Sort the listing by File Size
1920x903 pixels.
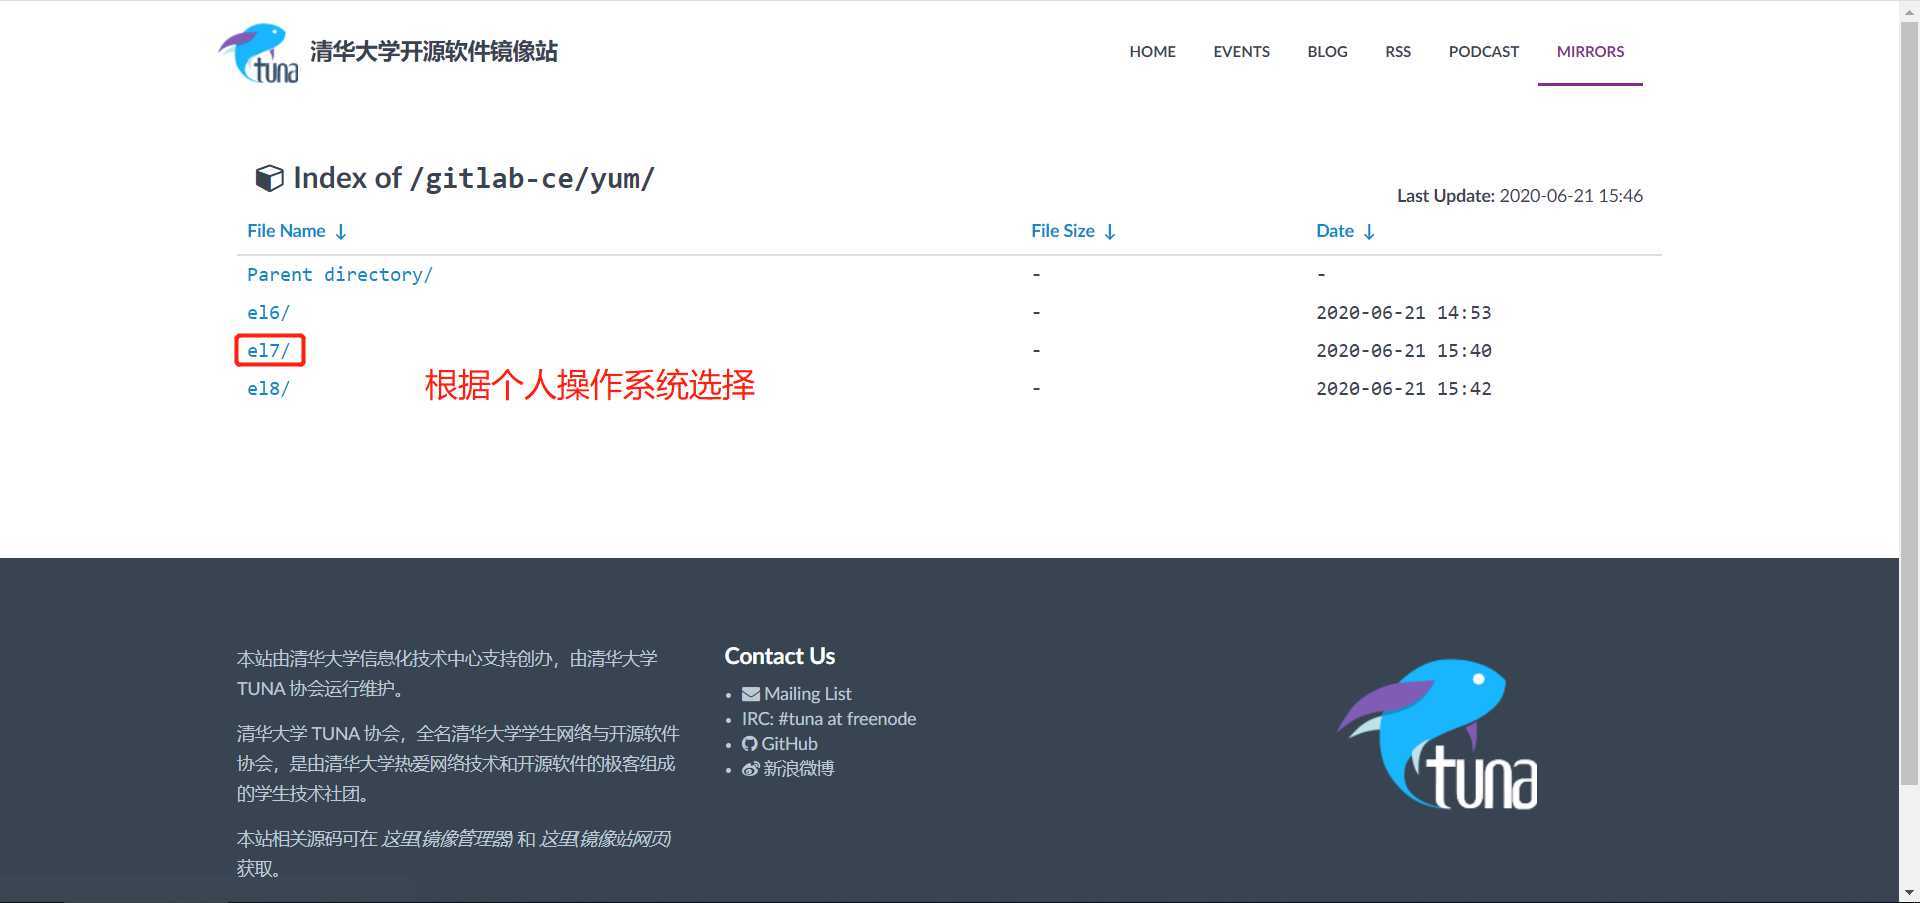click(x=1062, y=231)
